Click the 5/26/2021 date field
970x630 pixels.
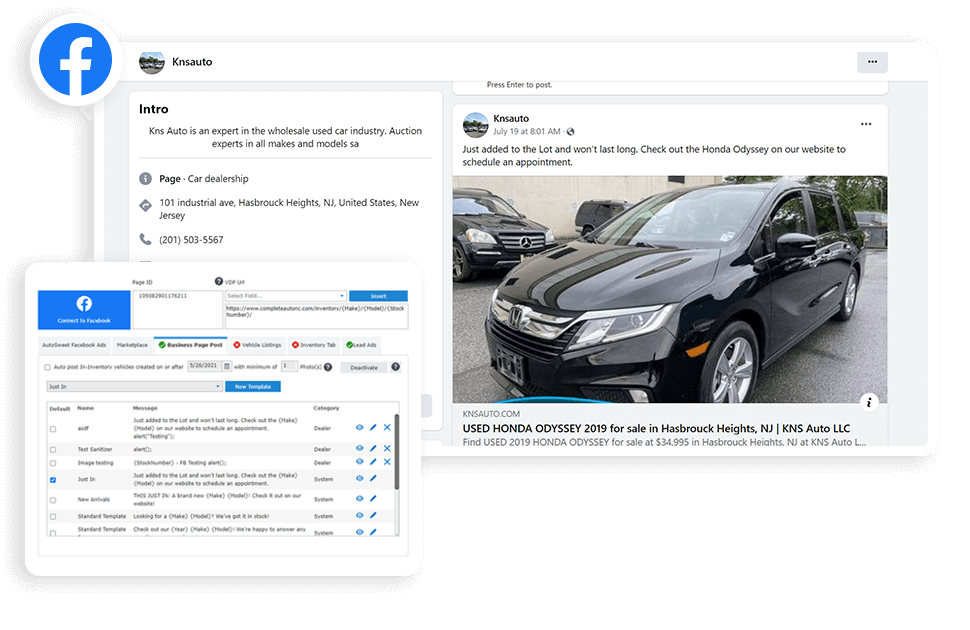[204, 366]
